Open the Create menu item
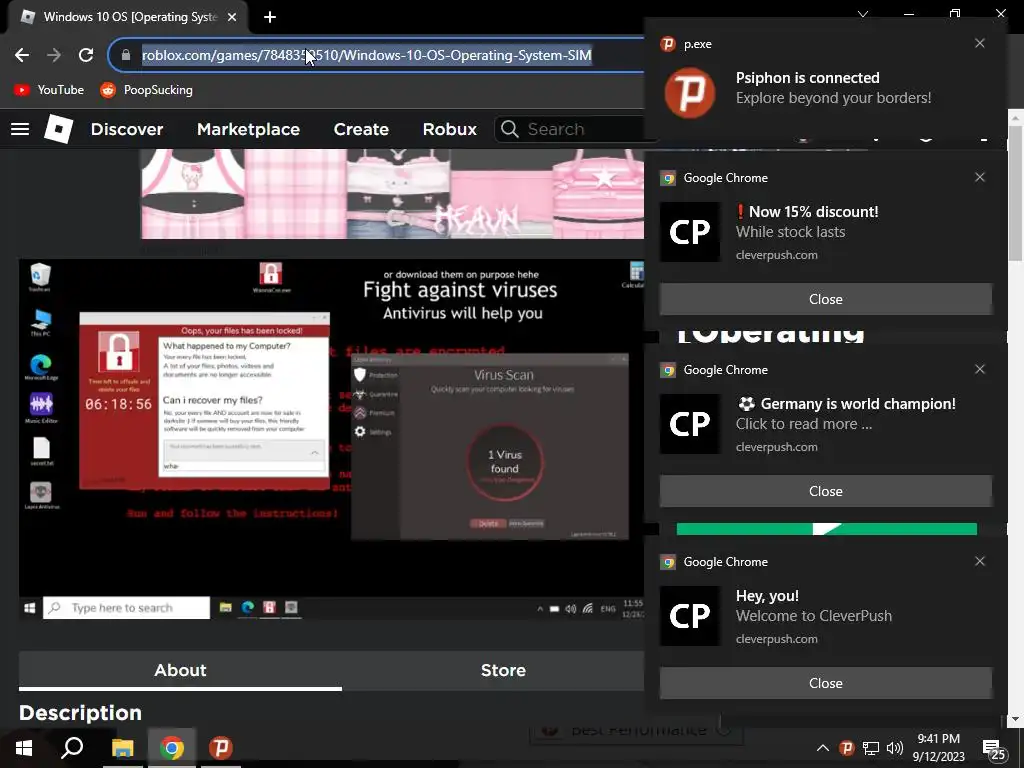This screenshot has width=1024, height=768. point(361,129)
